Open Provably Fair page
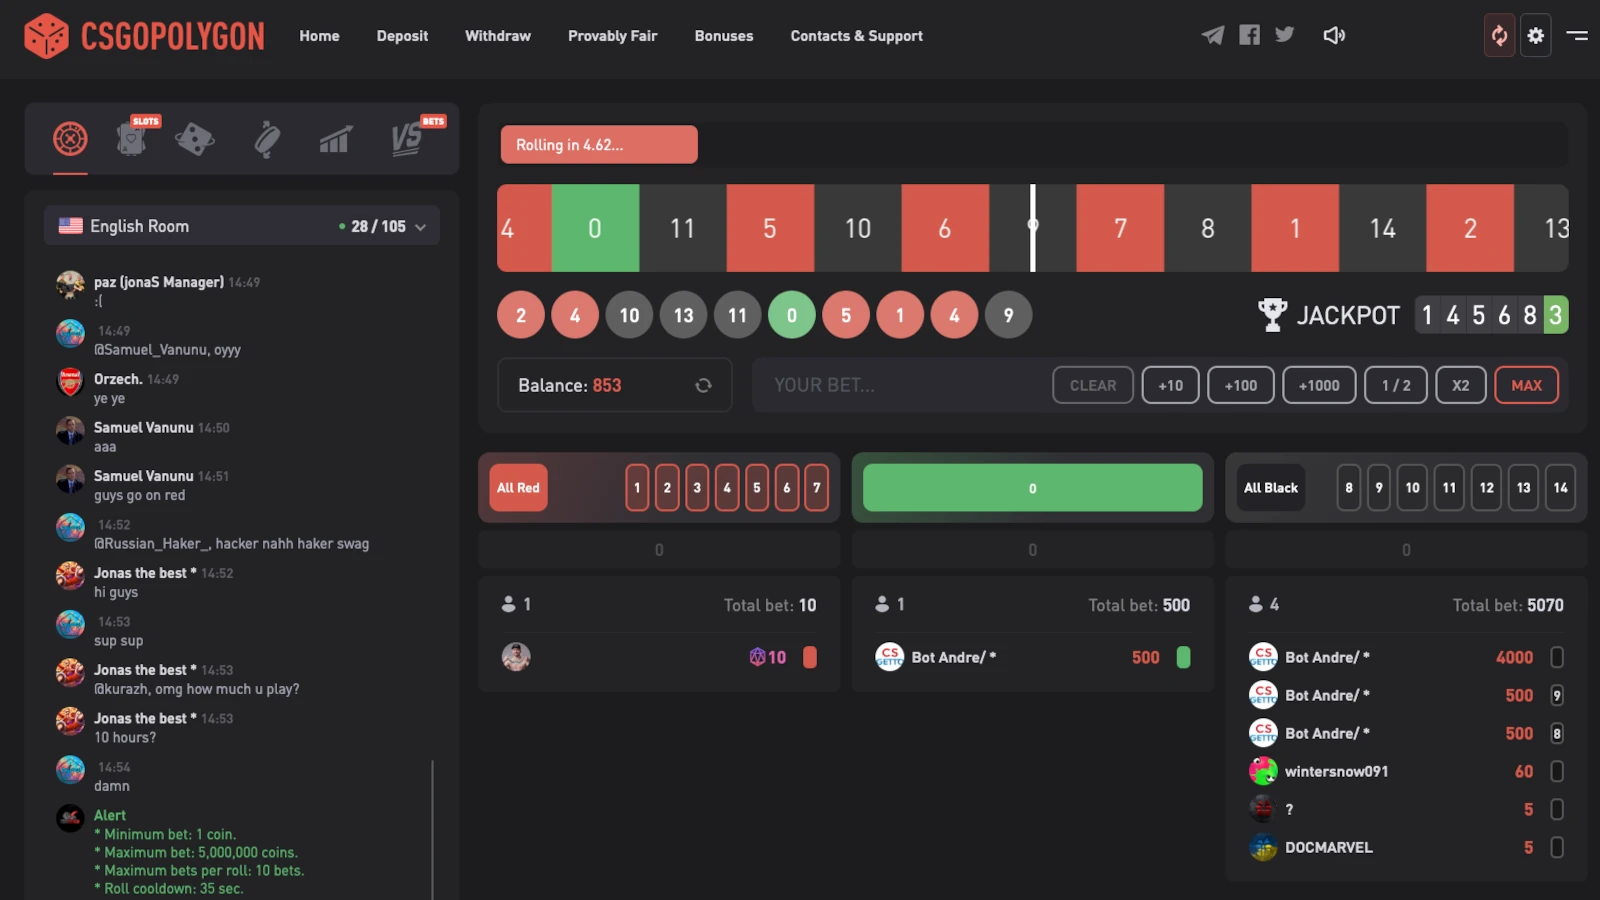The image size is (1600, 900). (x=613, y=36)
